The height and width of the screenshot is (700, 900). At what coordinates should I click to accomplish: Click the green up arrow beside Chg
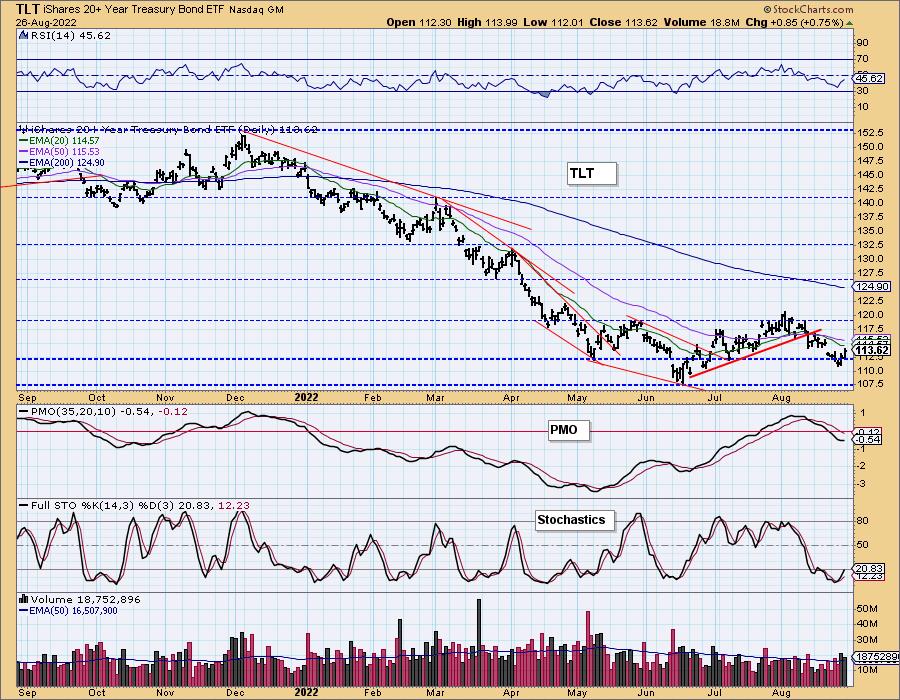(849, 23)
